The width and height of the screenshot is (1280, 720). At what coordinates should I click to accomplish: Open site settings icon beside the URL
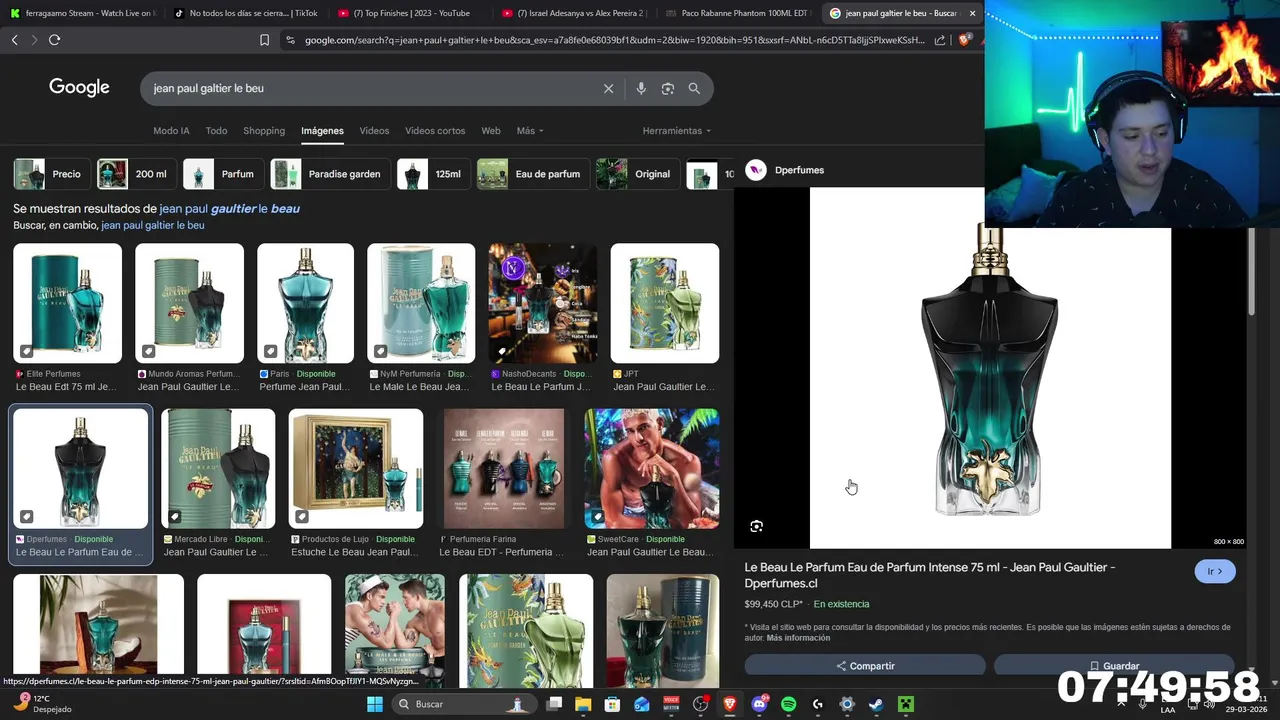click(x=290, y=40)
